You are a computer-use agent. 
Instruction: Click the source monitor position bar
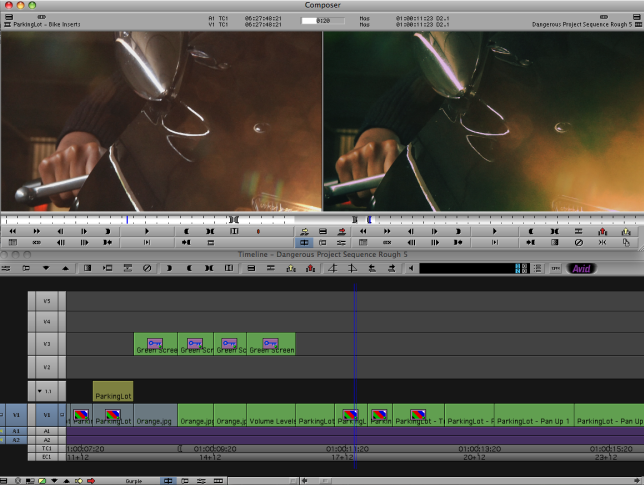(148, 220)
